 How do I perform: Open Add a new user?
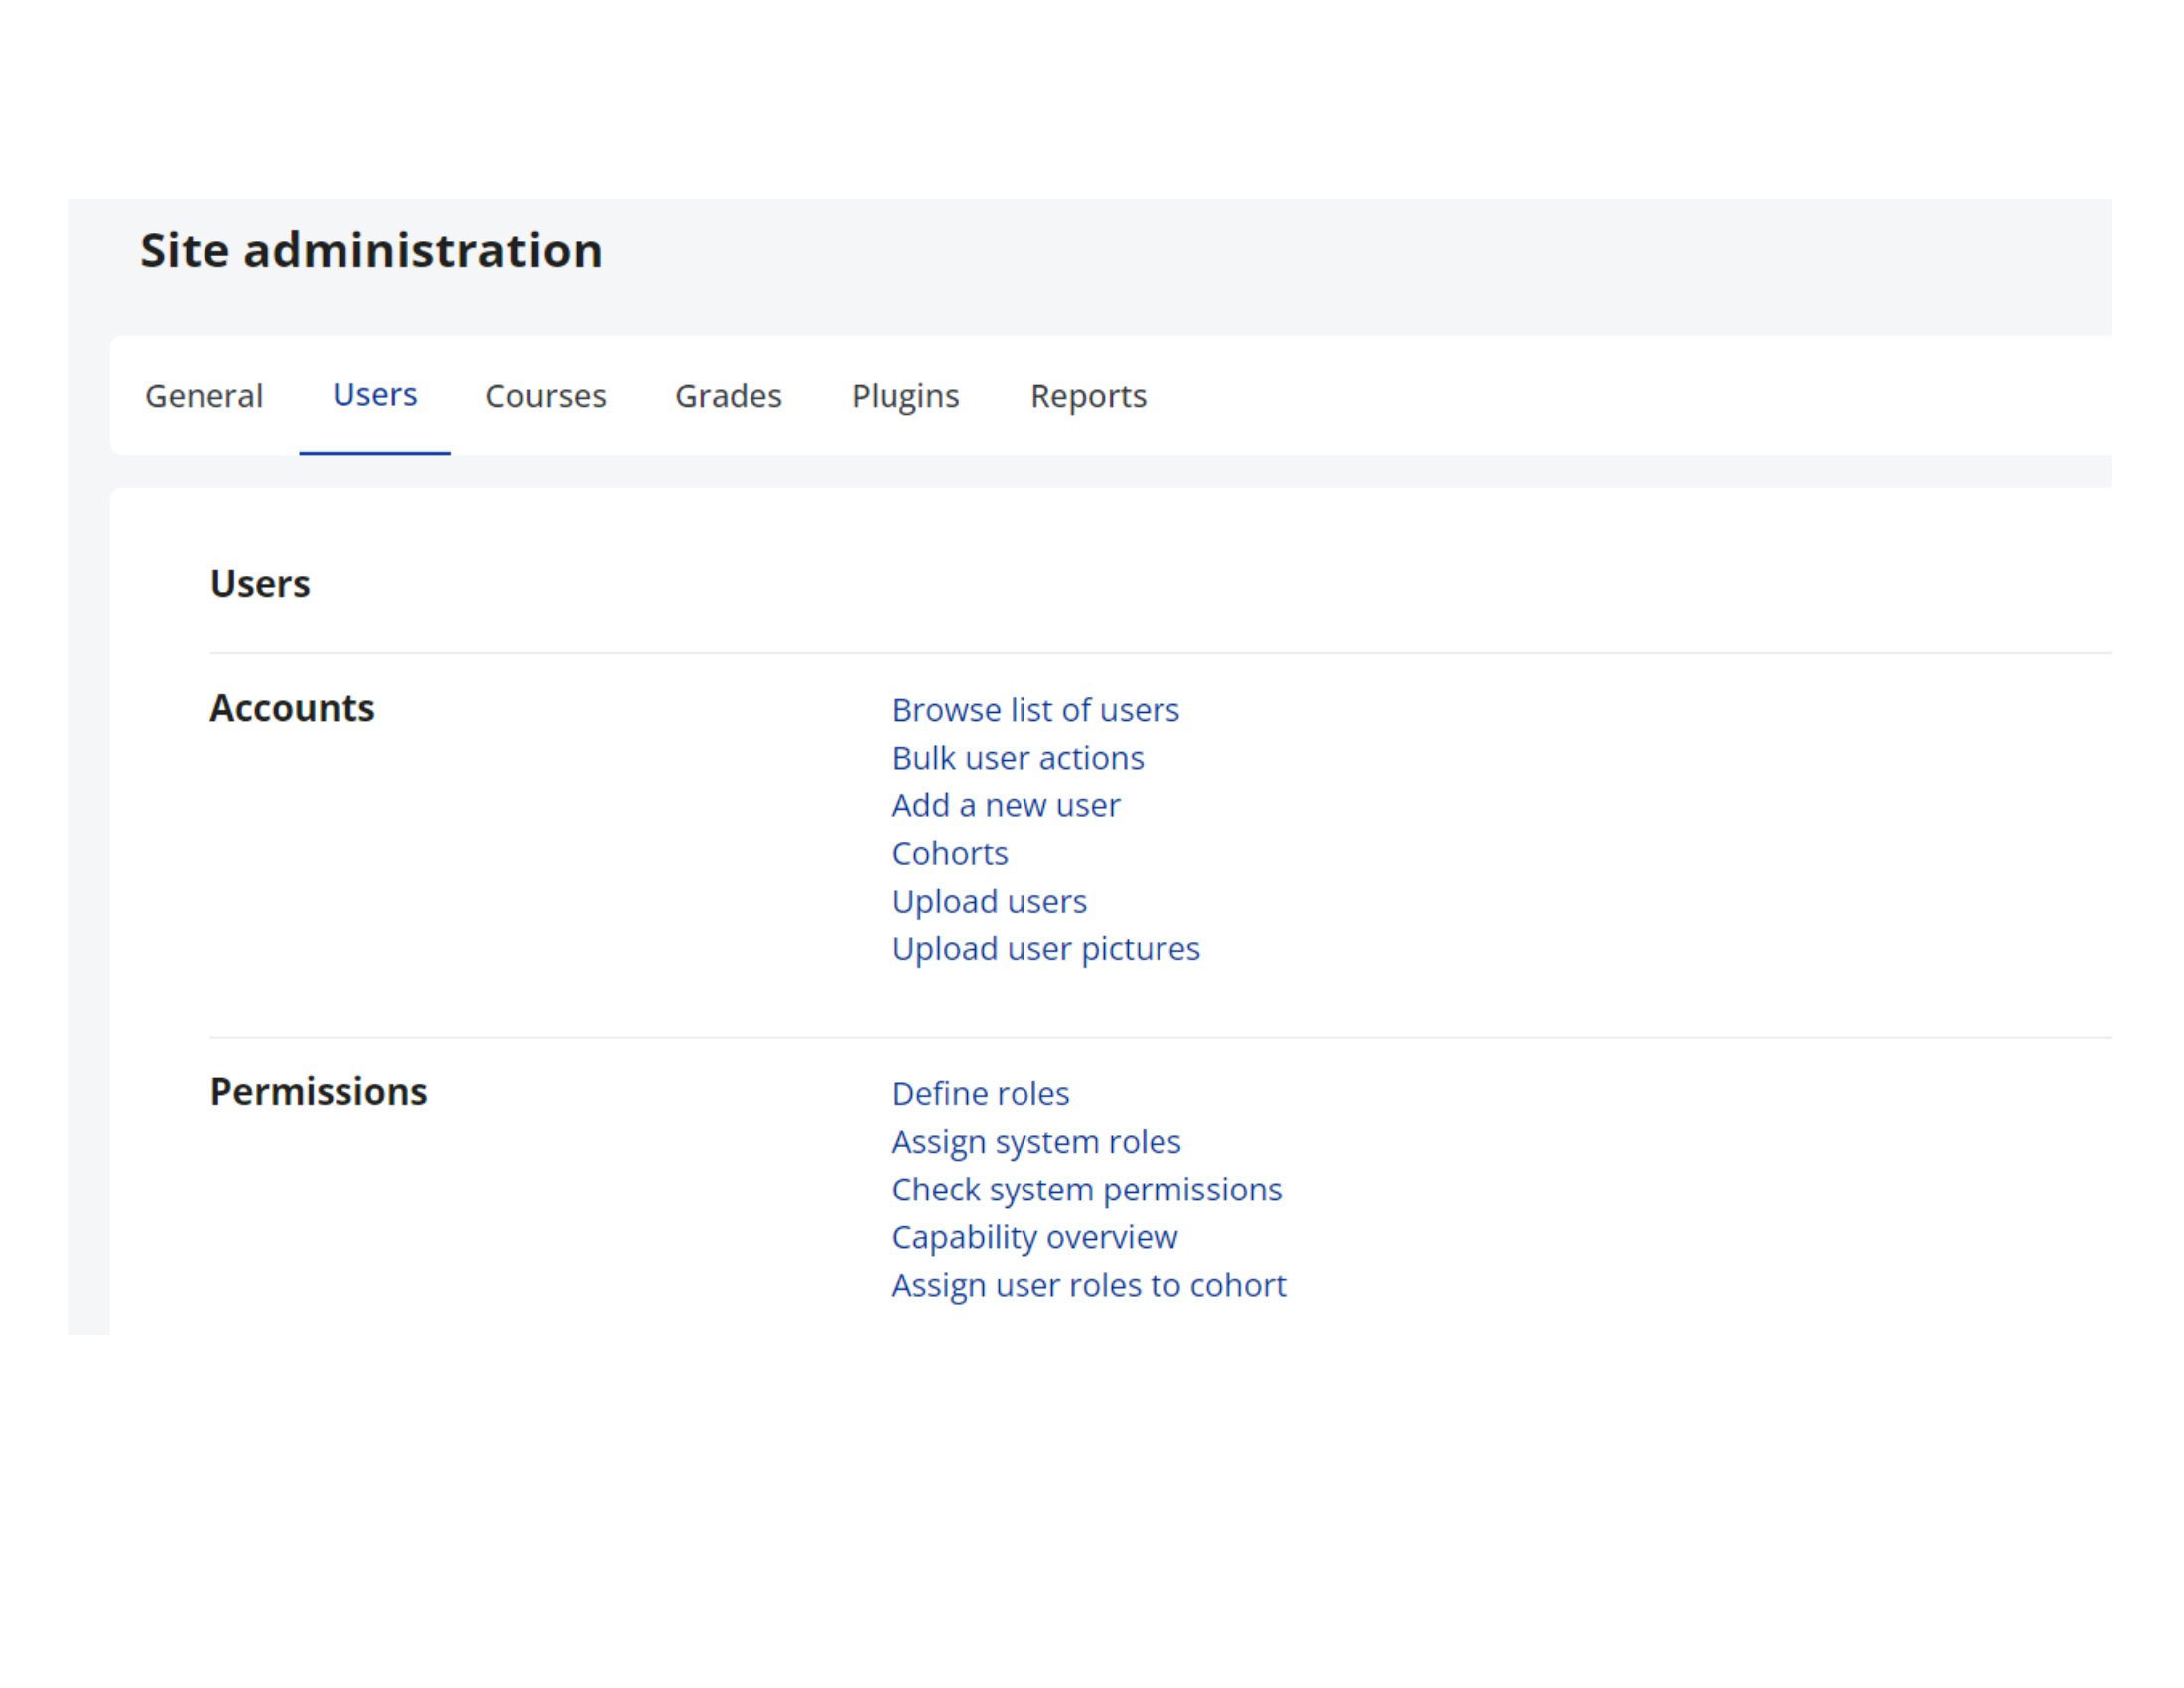[1005, 805]
